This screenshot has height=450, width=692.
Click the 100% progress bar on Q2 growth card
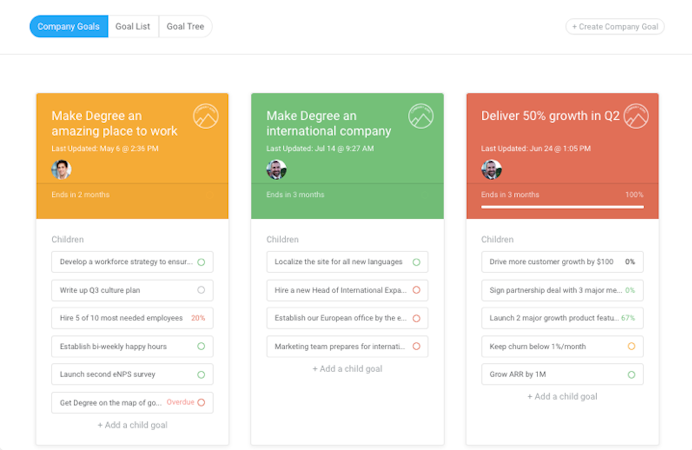click(x=562, y=206)
